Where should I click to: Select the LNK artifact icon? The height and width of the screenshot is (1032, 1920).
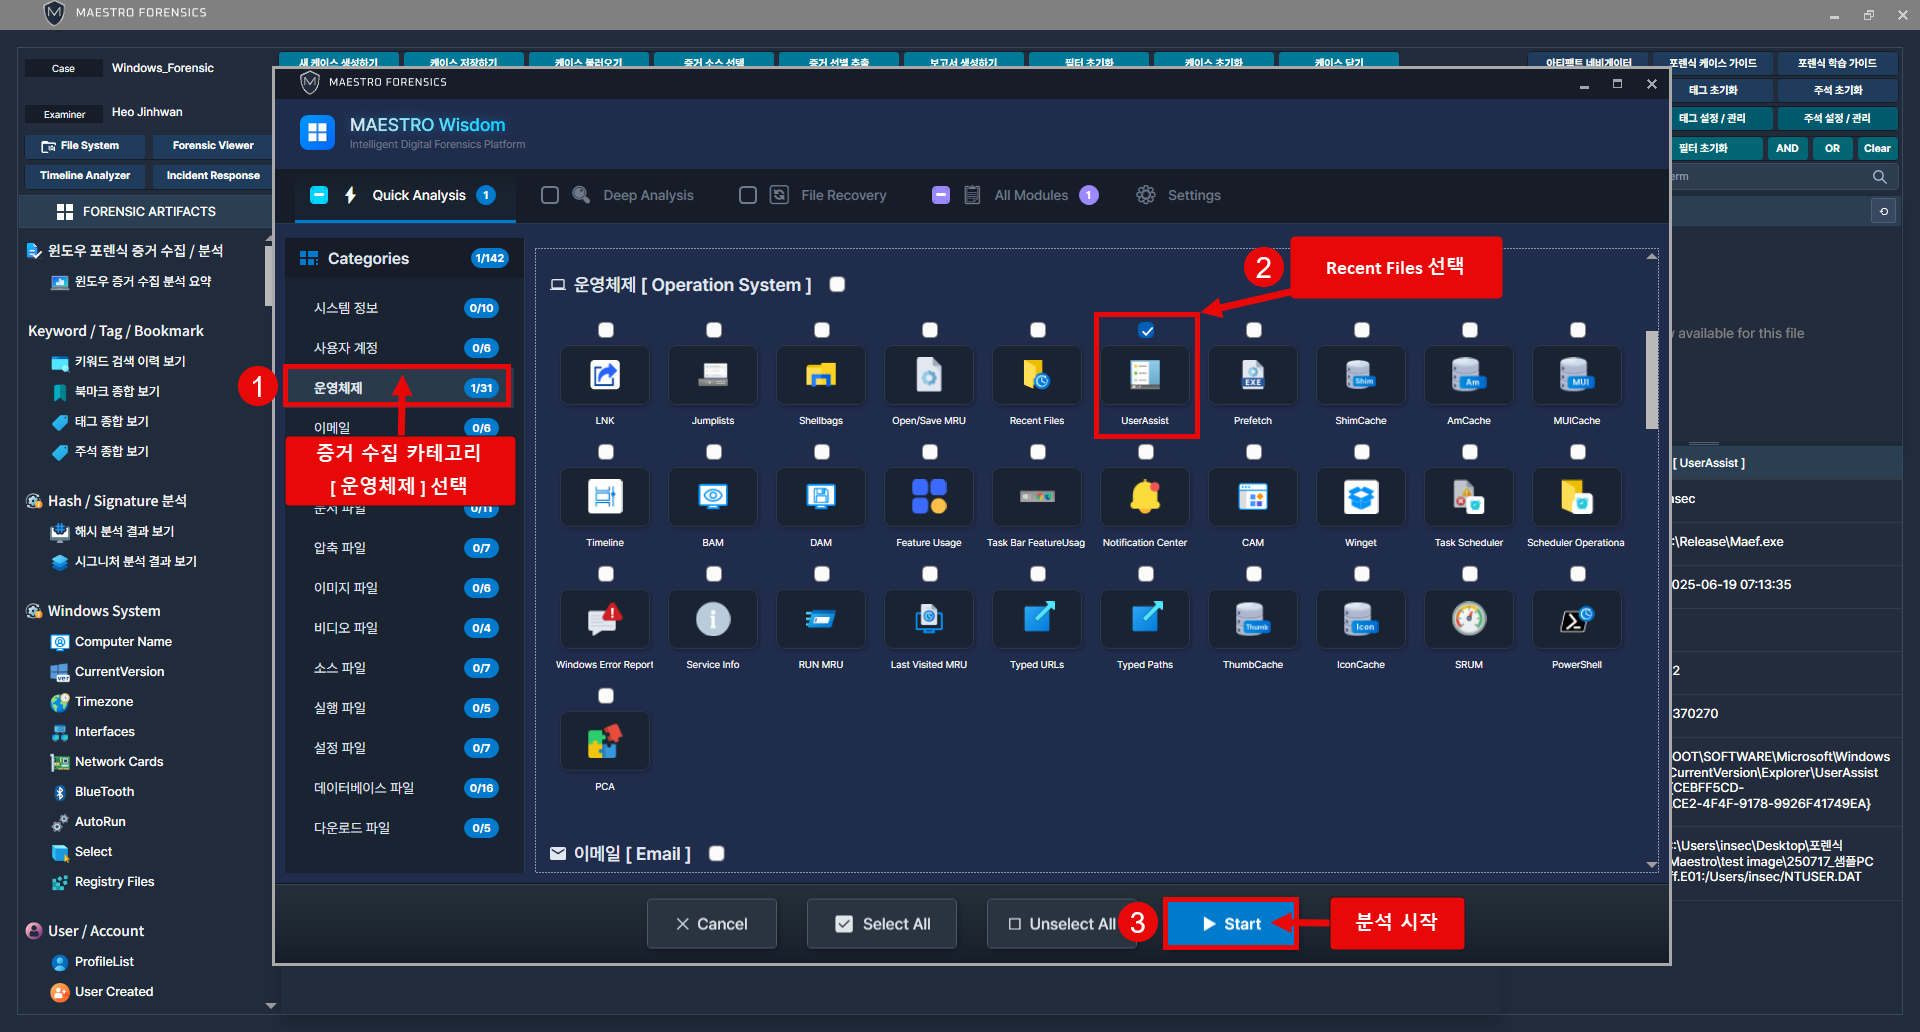pos(605,375)
